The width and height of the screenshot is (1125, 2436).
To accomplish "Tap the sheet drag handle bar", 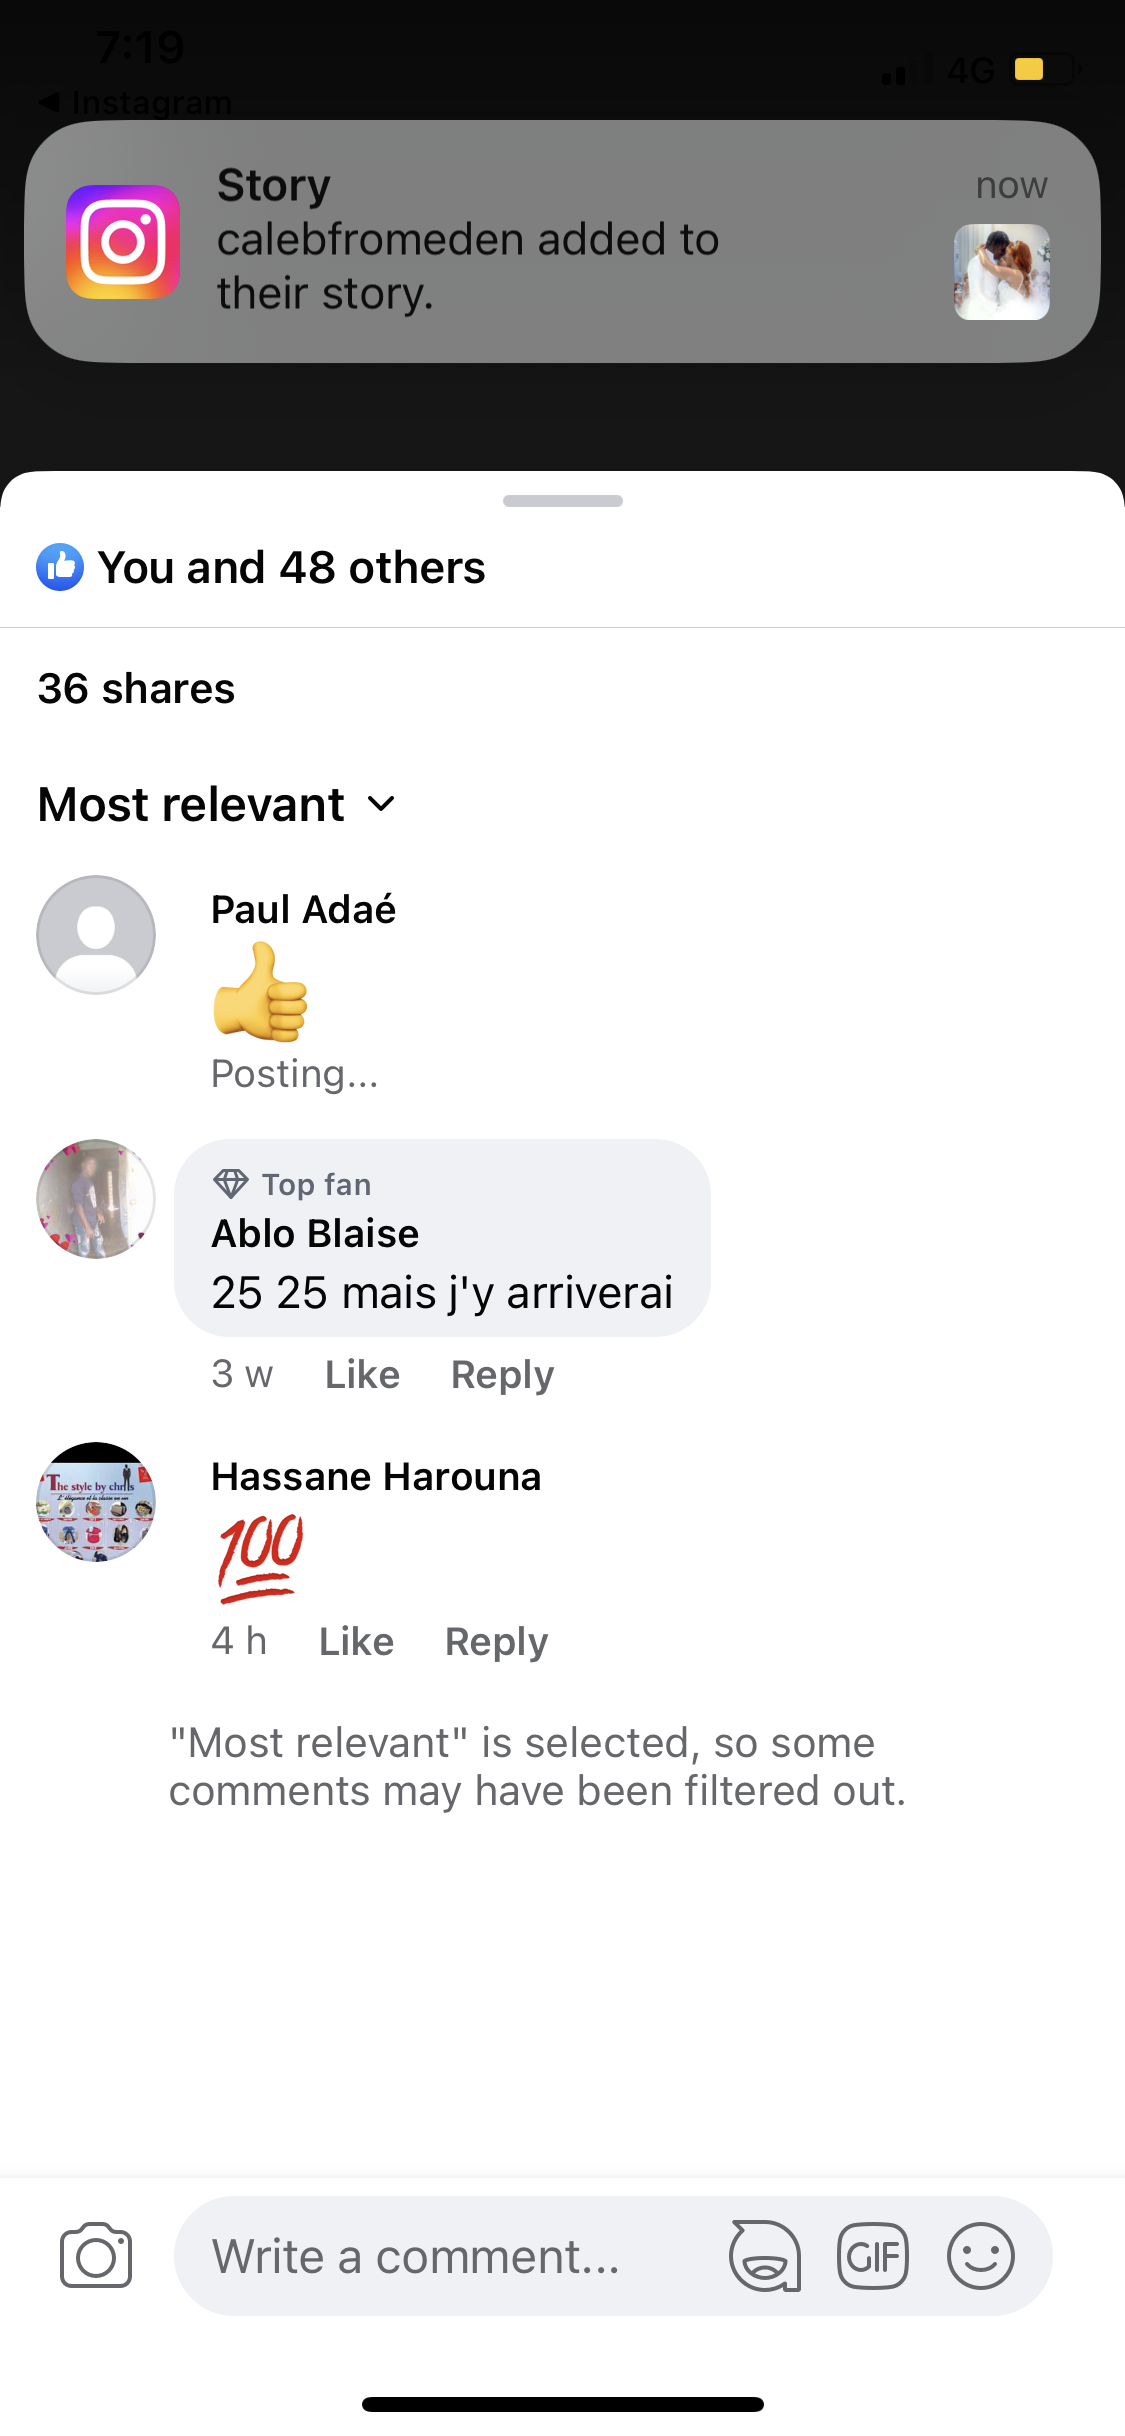I will click(x=562, y=501).
